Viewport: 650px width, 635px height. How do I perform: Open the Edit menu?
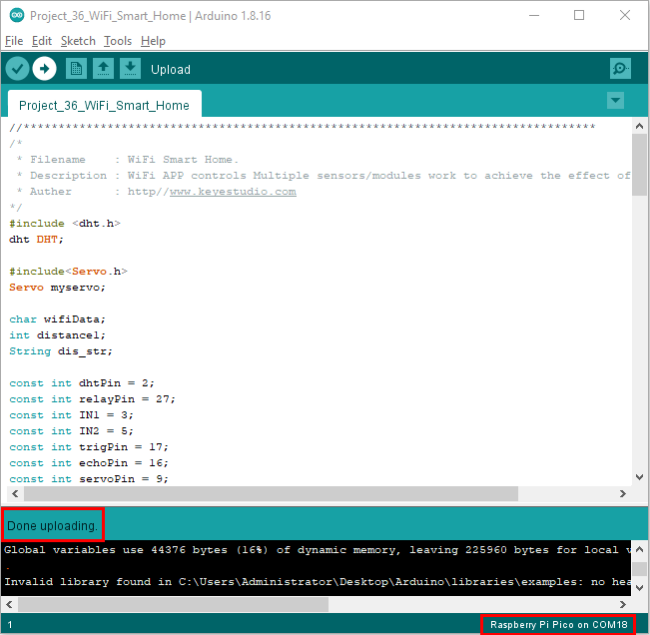click(x=41, y=41)
